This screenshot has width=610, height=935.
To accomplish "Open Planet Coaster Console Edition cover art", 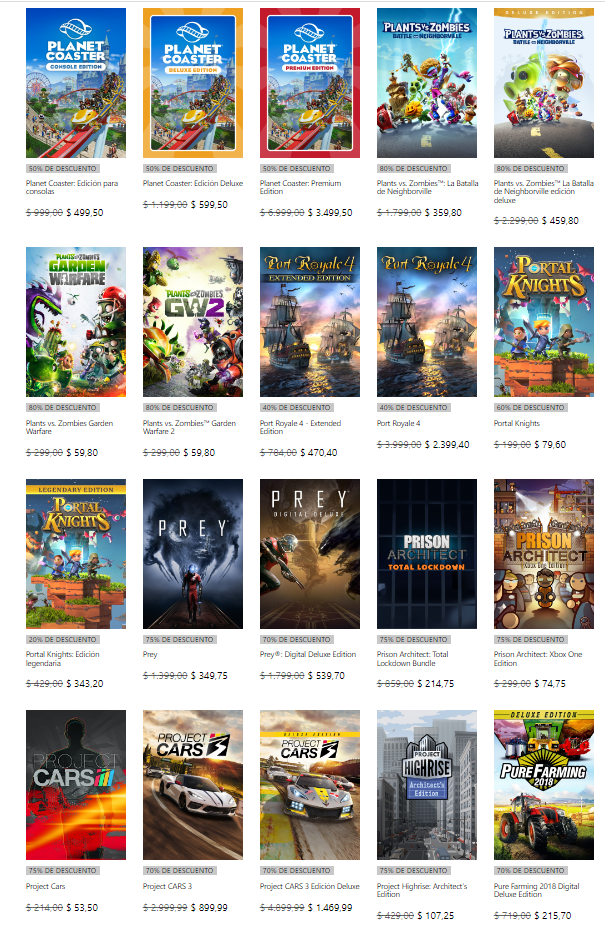I will click(x=76, y=83).
